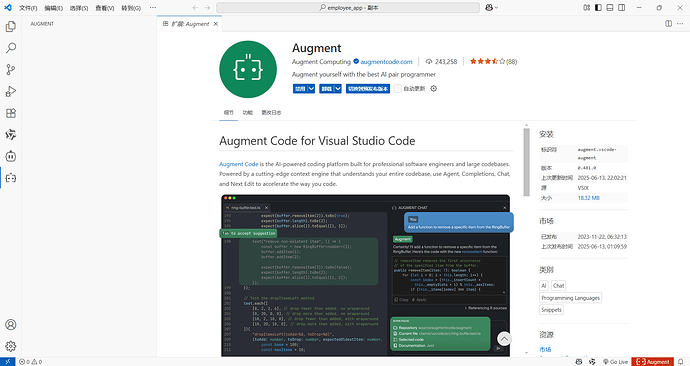Screen dimensions: 690x366
Task: Open the Go menu (转到)
Action: (x=131, y=7)
